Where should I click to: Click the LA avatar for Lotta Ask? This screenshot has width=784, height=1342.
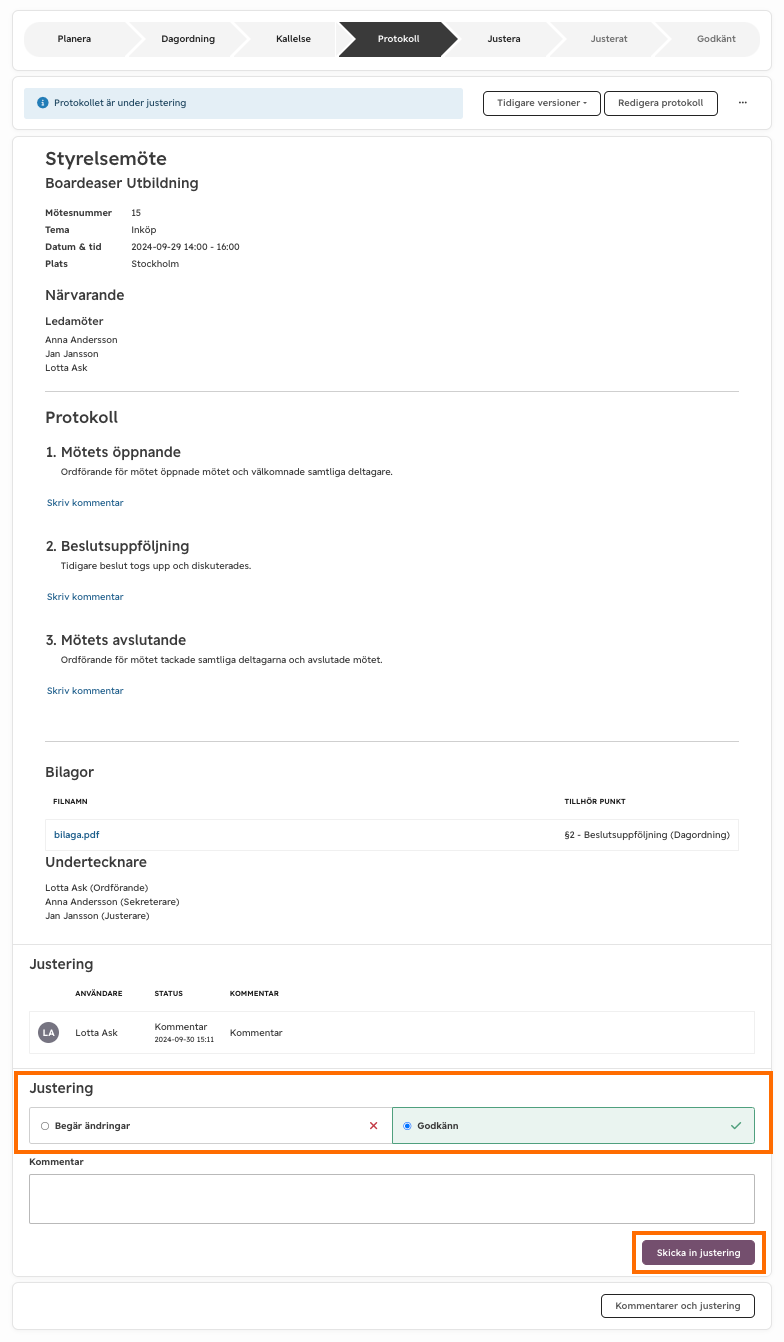48,1033
